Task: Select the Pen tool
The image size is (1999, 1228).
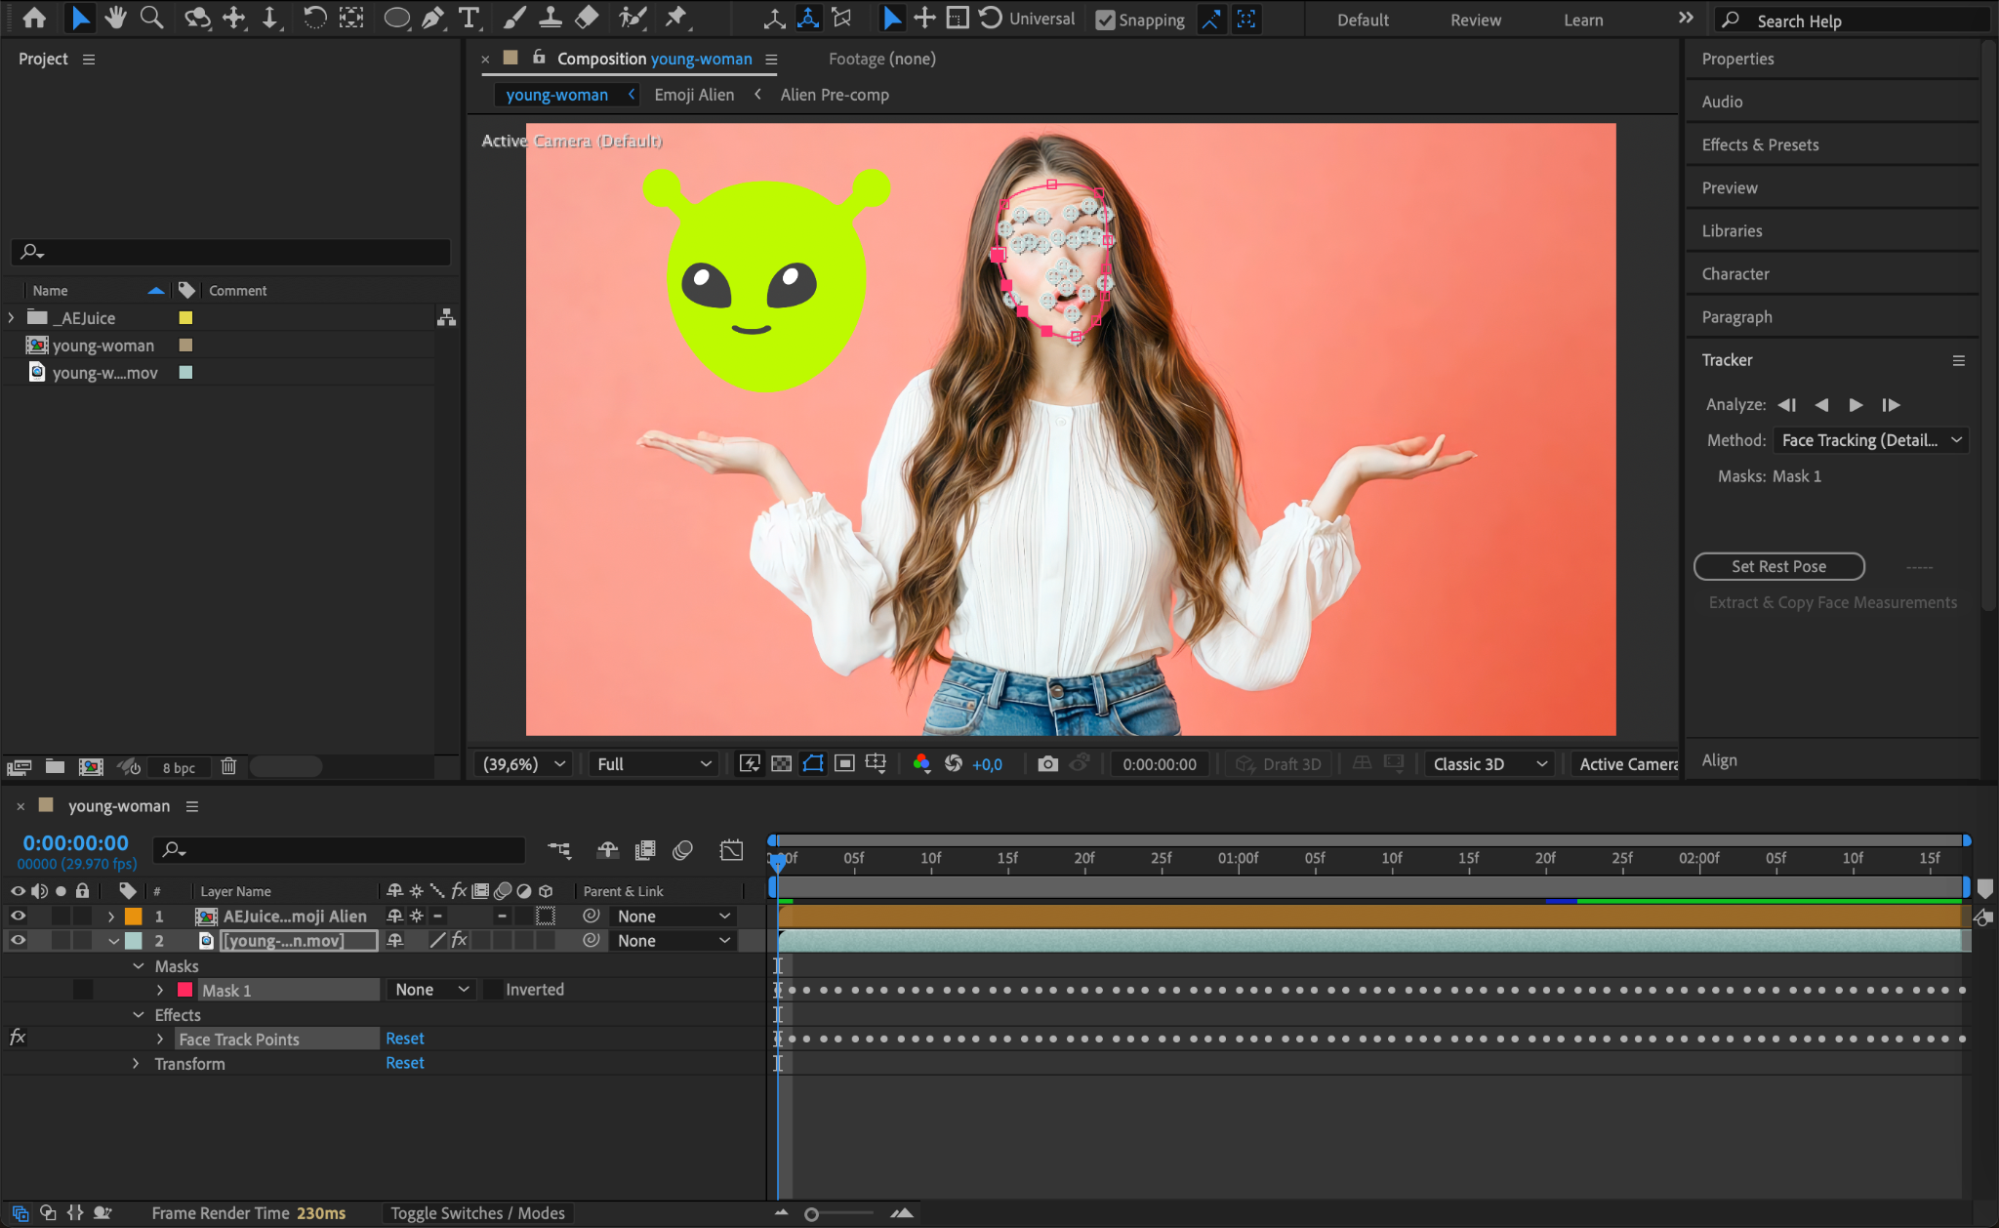Action: point(432,17)
